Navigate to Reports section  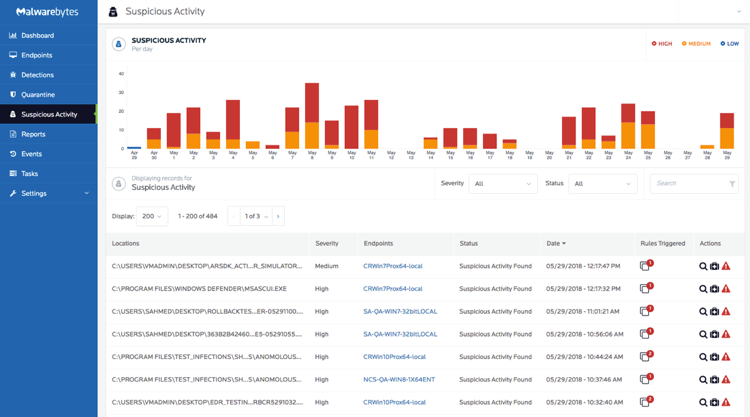pos(33,134)
